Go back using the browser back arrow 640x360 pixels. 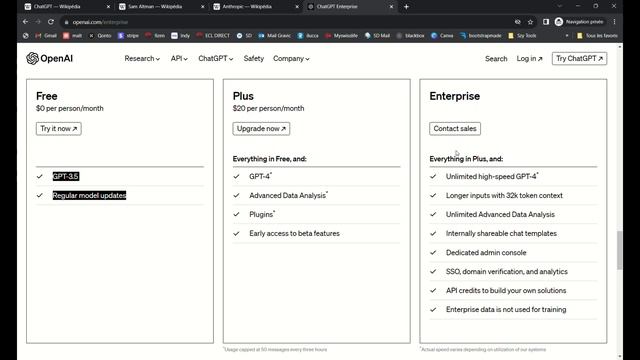pos(26,22)
